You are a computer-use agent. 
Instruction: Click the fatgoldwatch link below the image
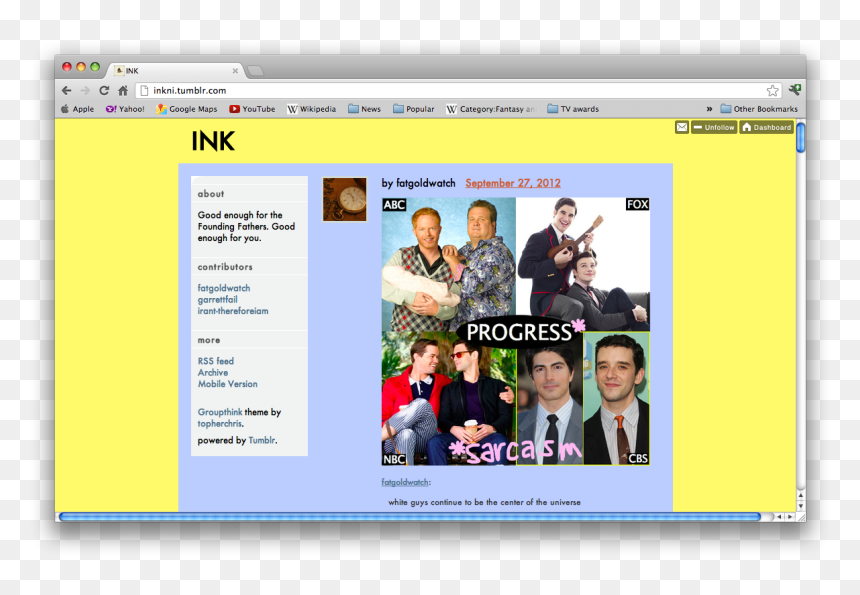click(405, 482)
